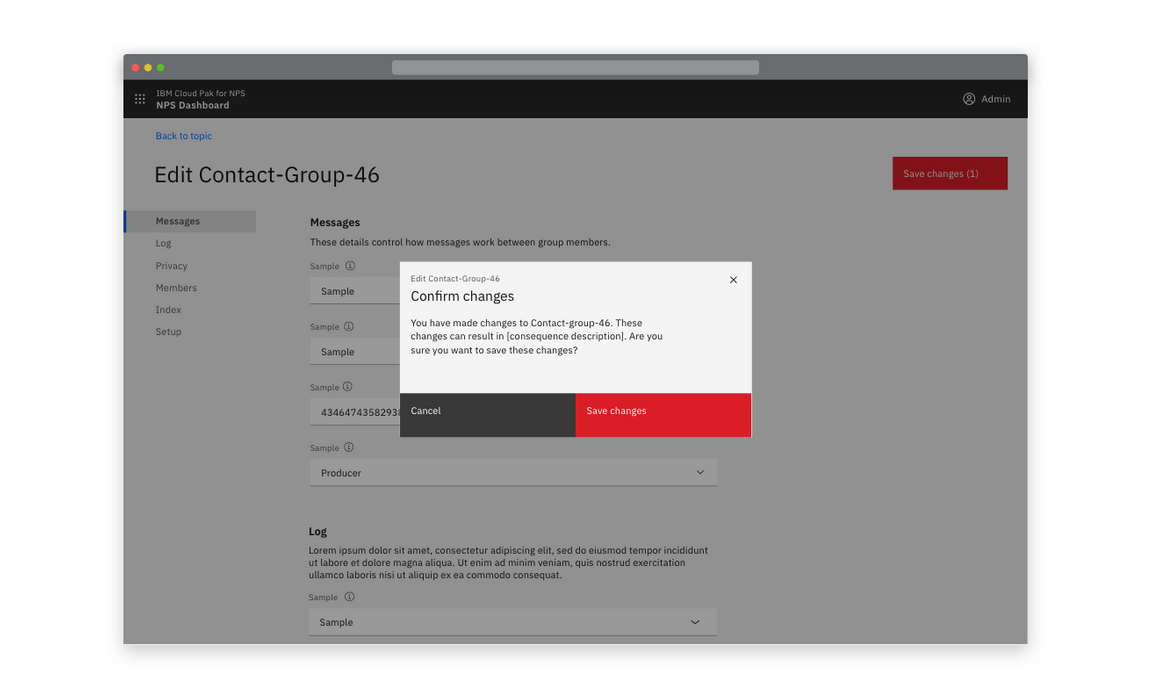Click the Producer dropdown chevron

[700, 472]
